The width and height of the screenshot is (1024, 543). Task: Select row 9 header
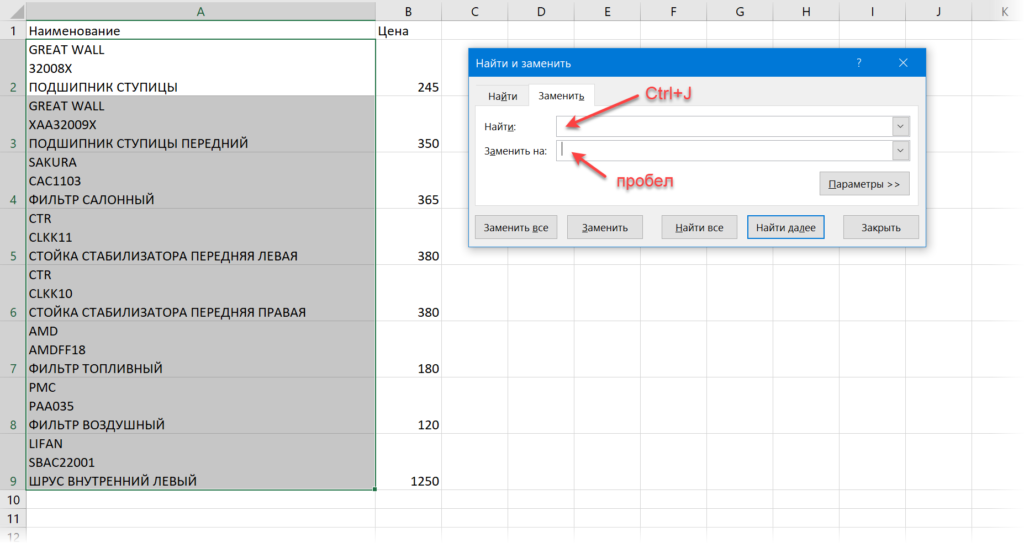[x=13, y=461]
